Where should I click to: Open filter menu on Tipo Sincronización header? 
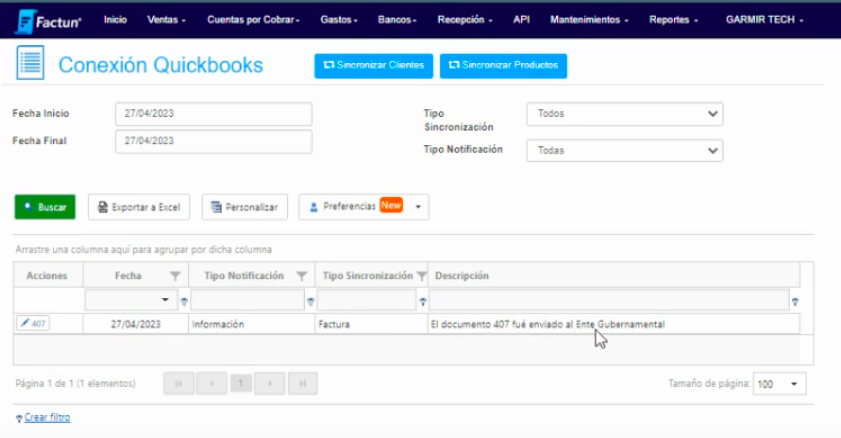point(422,276)
